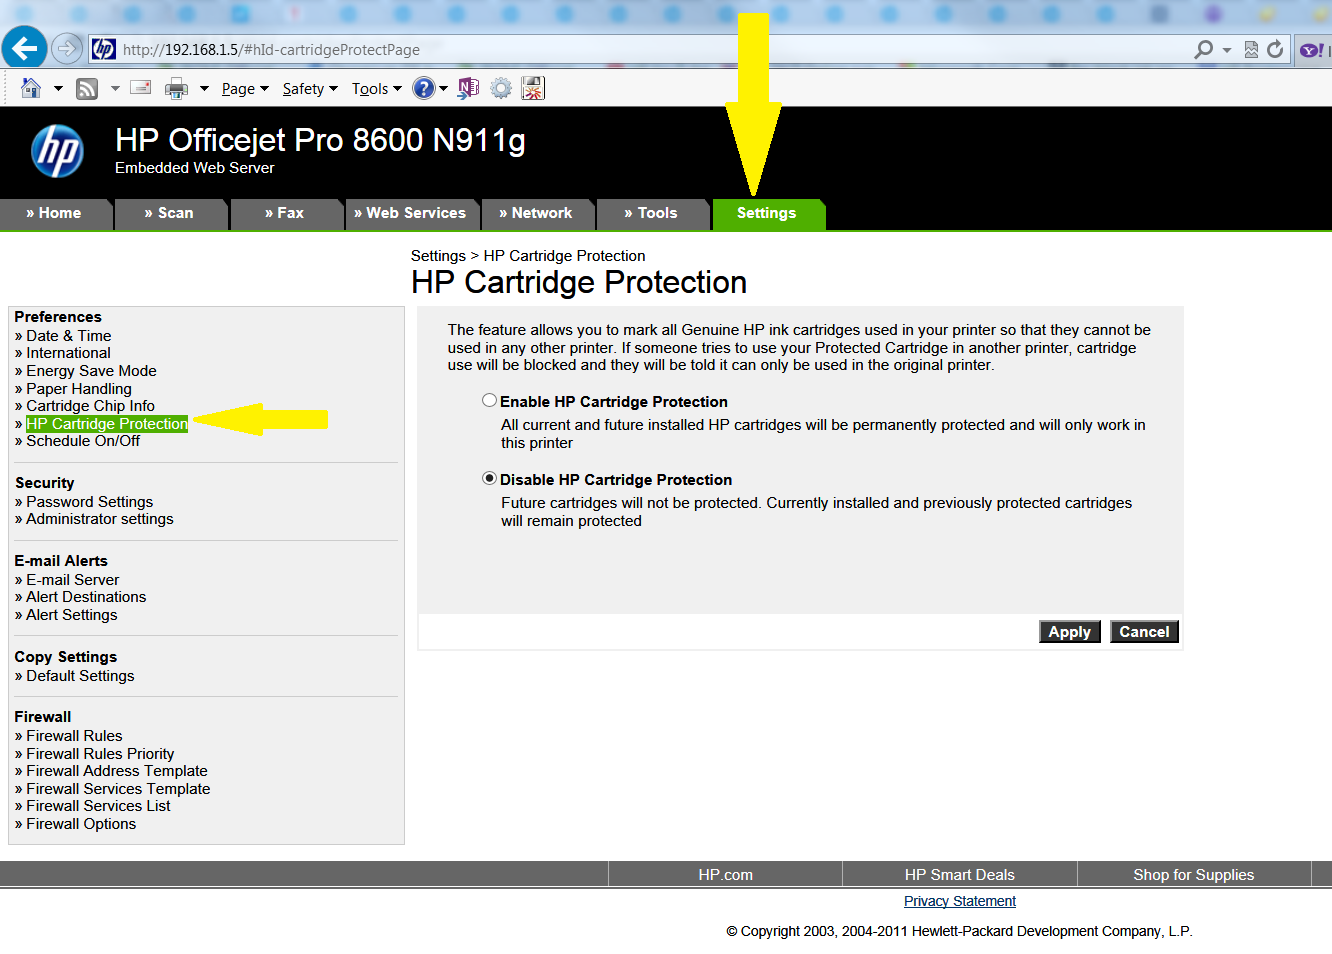Click the HP favicon in the address bar
The width and height of the screenshot is (1332, 954).
(x=104, y=49)
